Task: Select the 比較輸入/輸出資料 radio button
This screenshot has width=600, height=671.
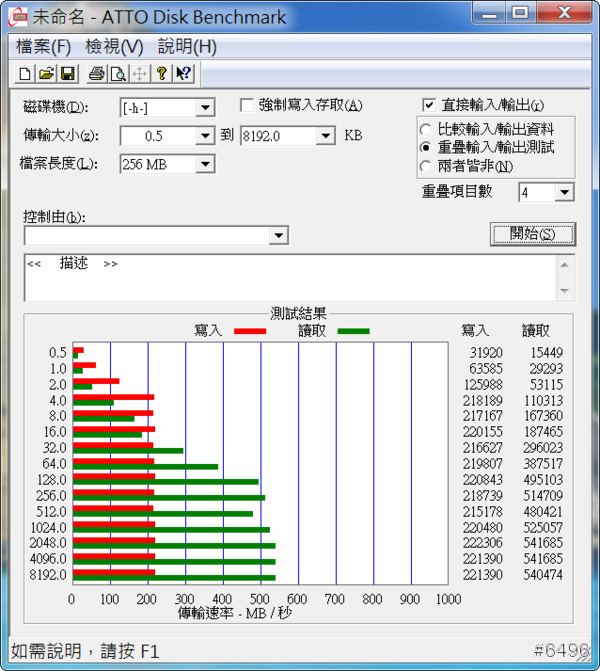Action: pyautogui.click(x=426, y=129)
